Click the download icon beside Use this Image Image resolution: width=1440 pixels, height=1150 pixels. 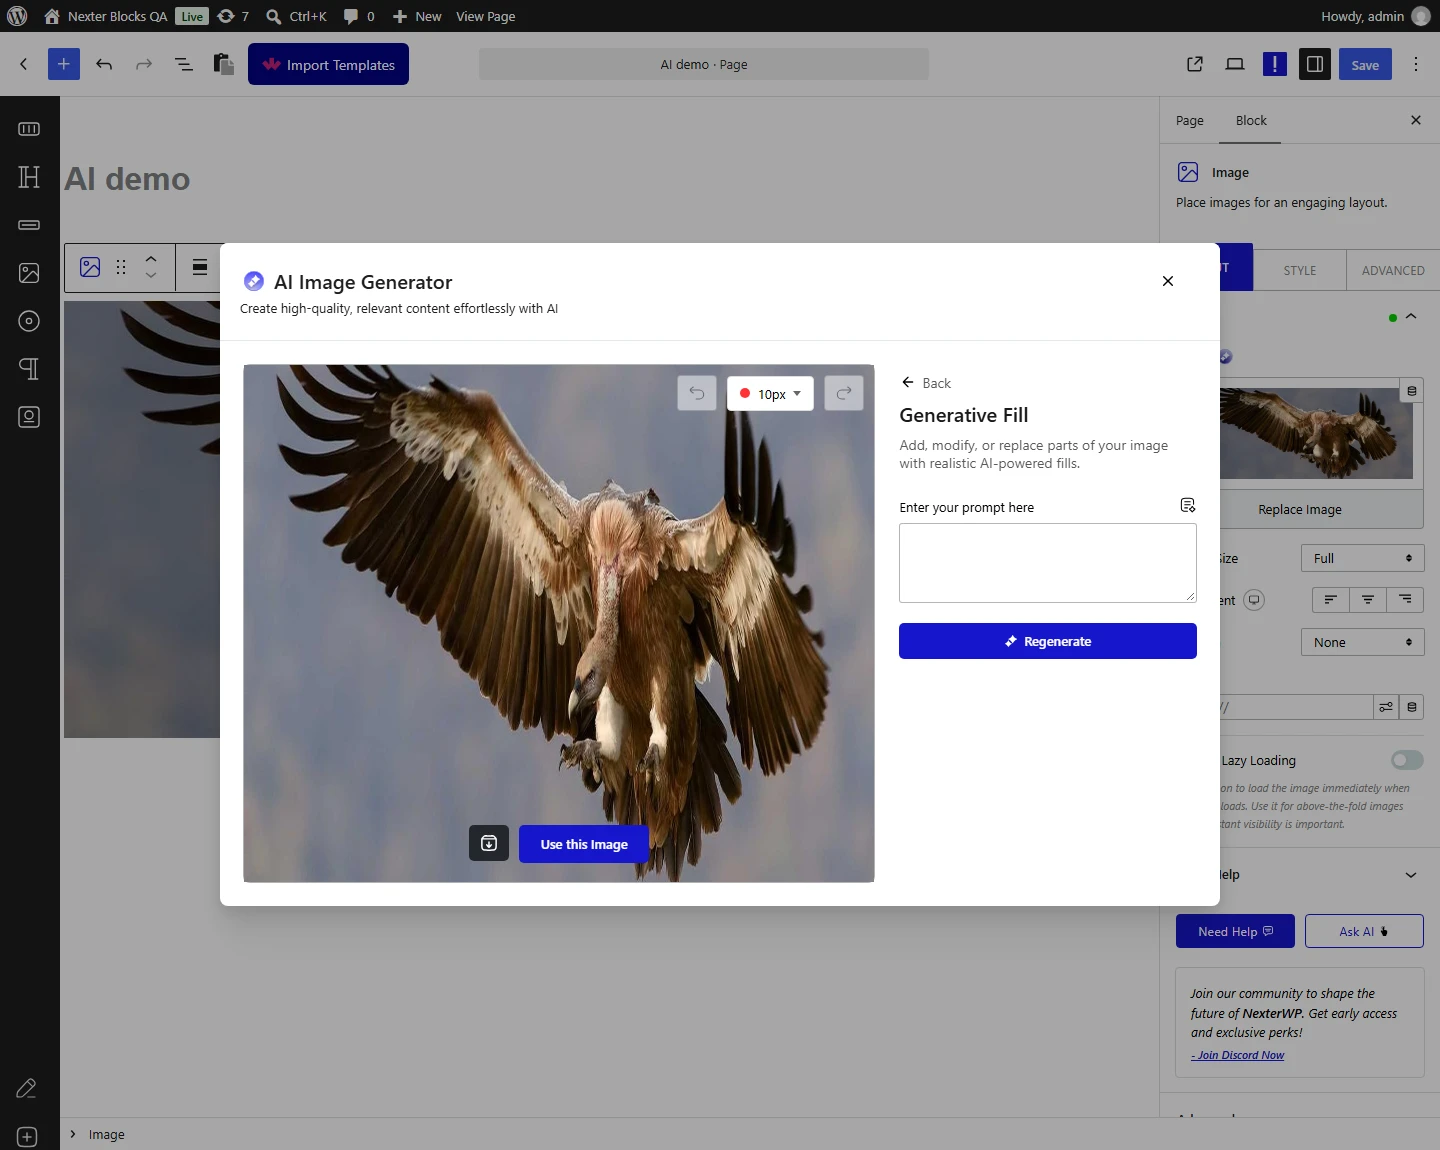[x=489, y=844]
